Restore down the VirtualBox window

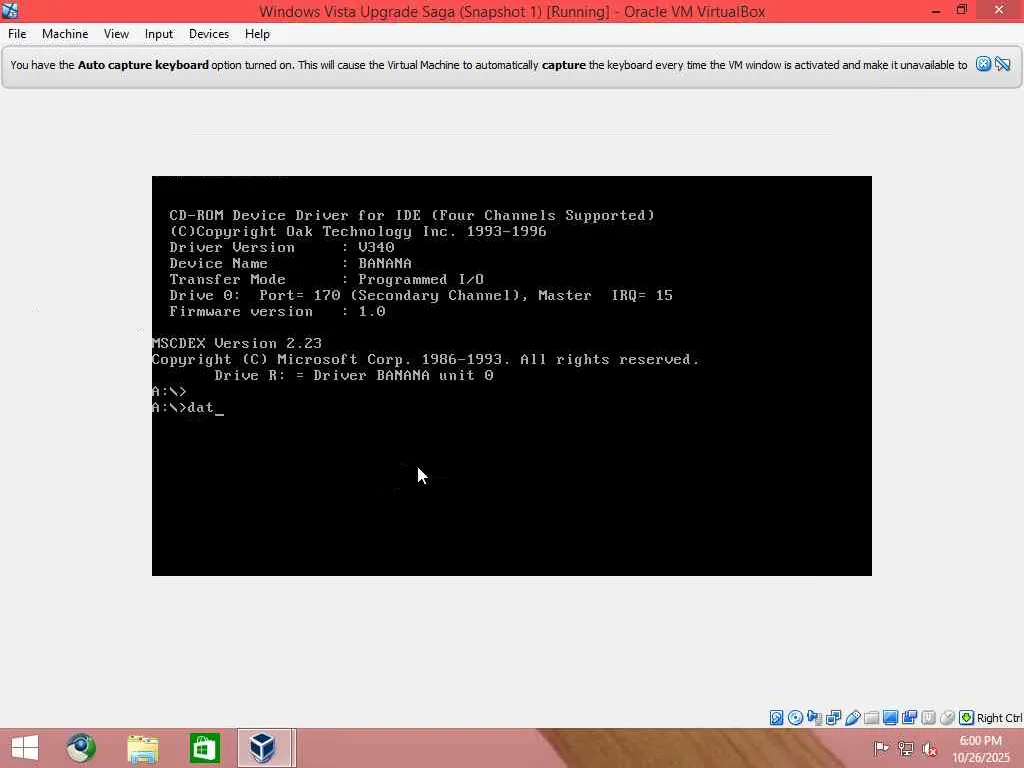[961, 10]
